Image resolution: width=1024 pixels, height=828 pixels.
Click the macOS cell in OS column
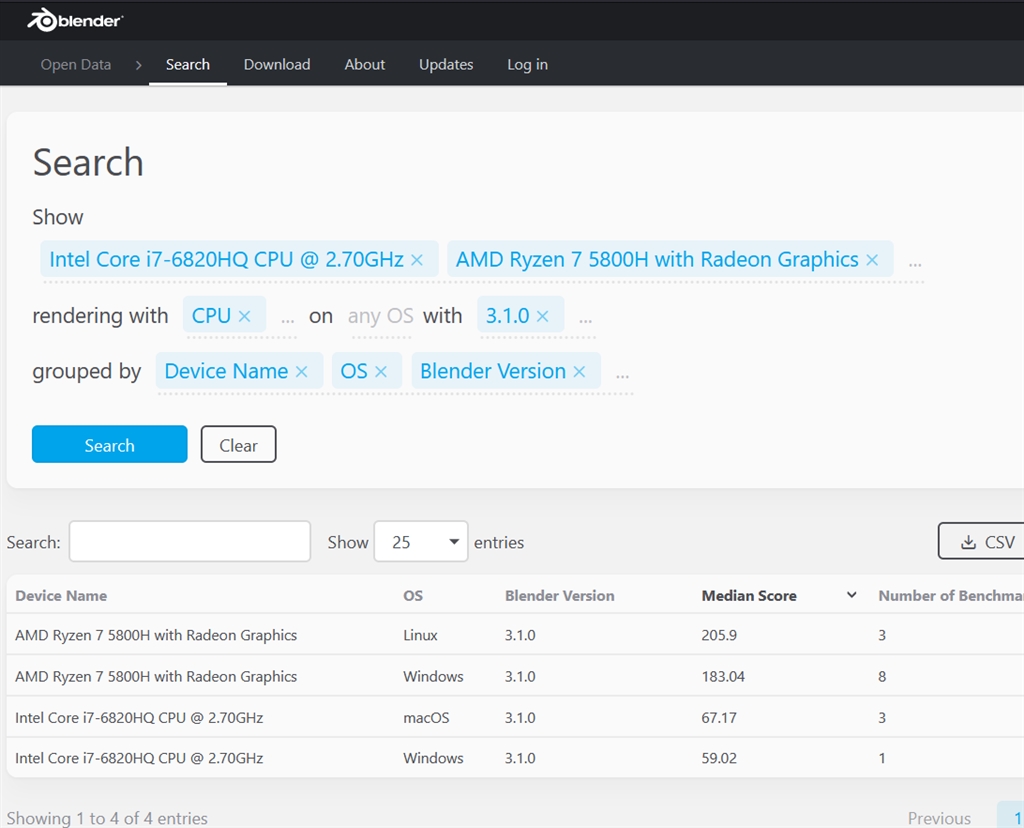(426, 717)
